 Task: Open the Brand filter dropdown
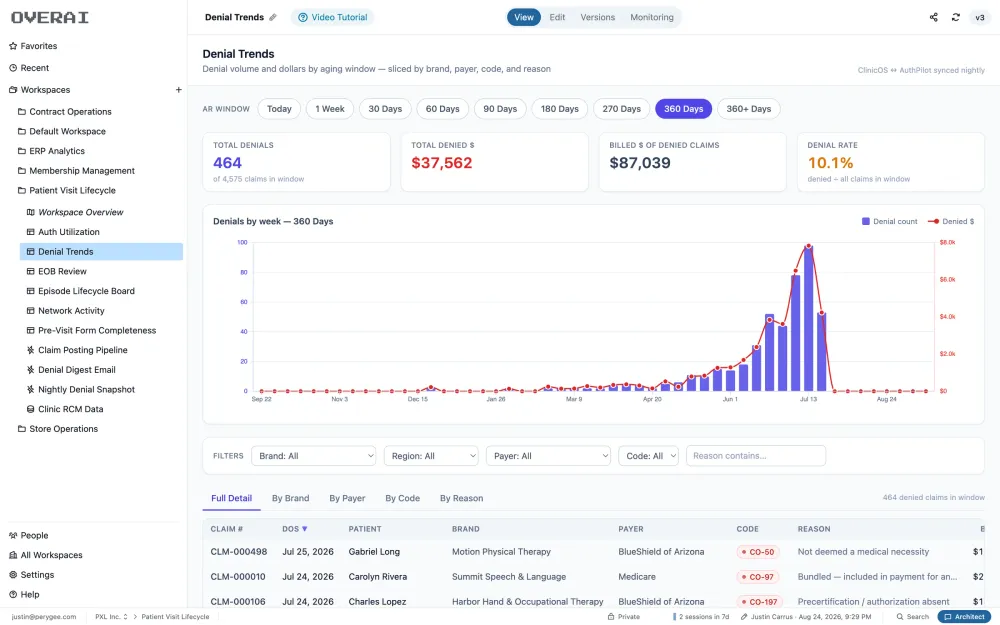pos(314,456)
